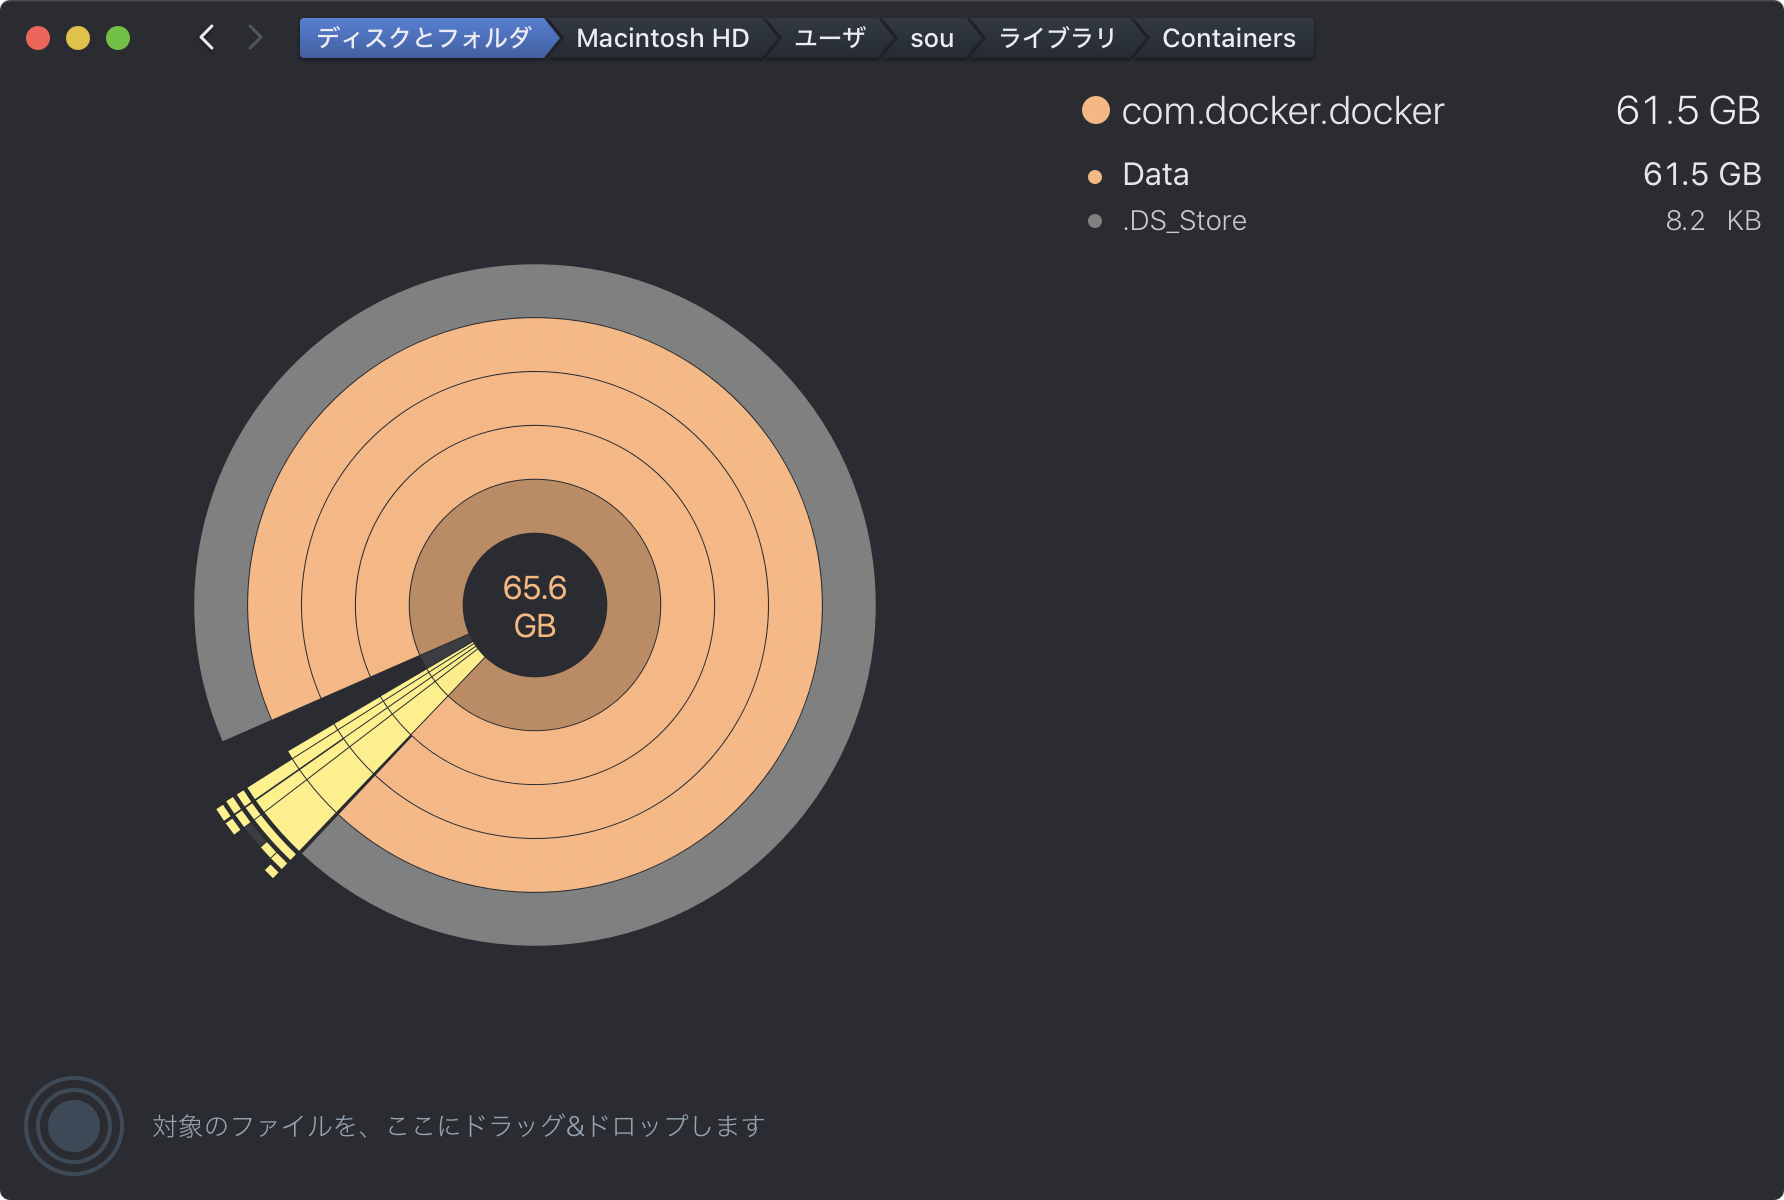Click the 61.5 GB size next to Data

click(x=1702, y=174)
